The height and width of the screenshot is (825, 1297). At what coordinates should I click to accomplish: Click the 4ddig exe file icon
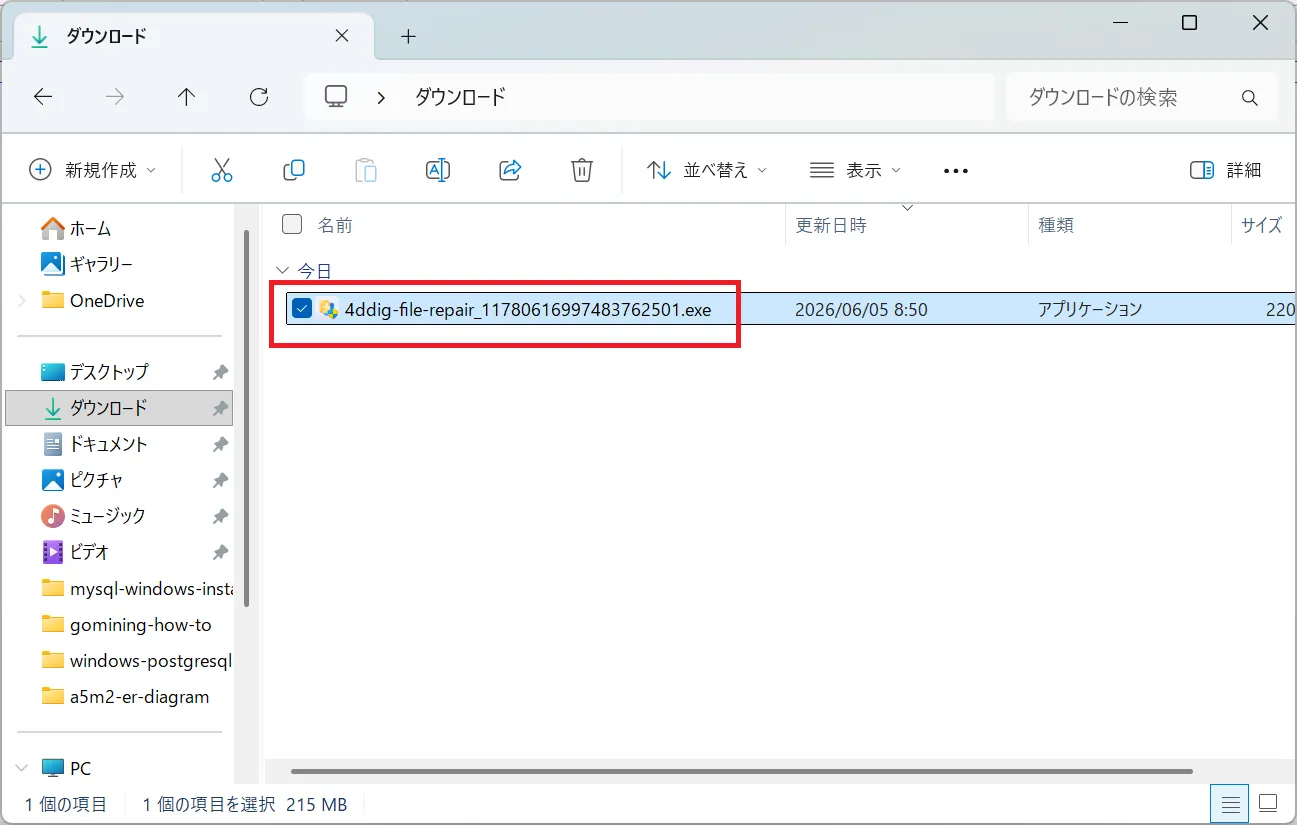(328, 309)
